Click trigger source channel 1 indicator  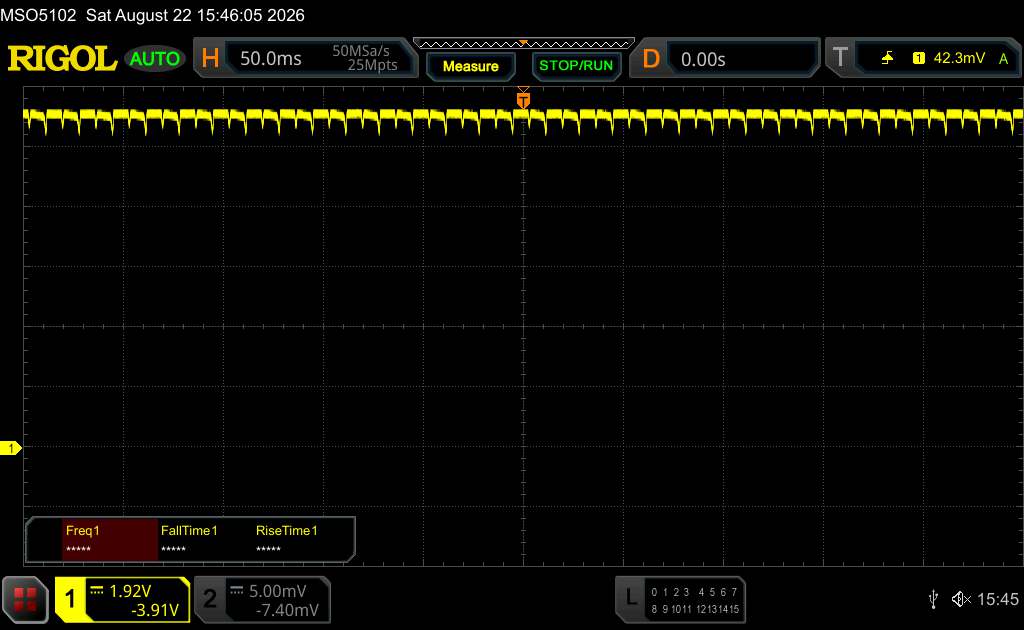[x=919, y=58]
